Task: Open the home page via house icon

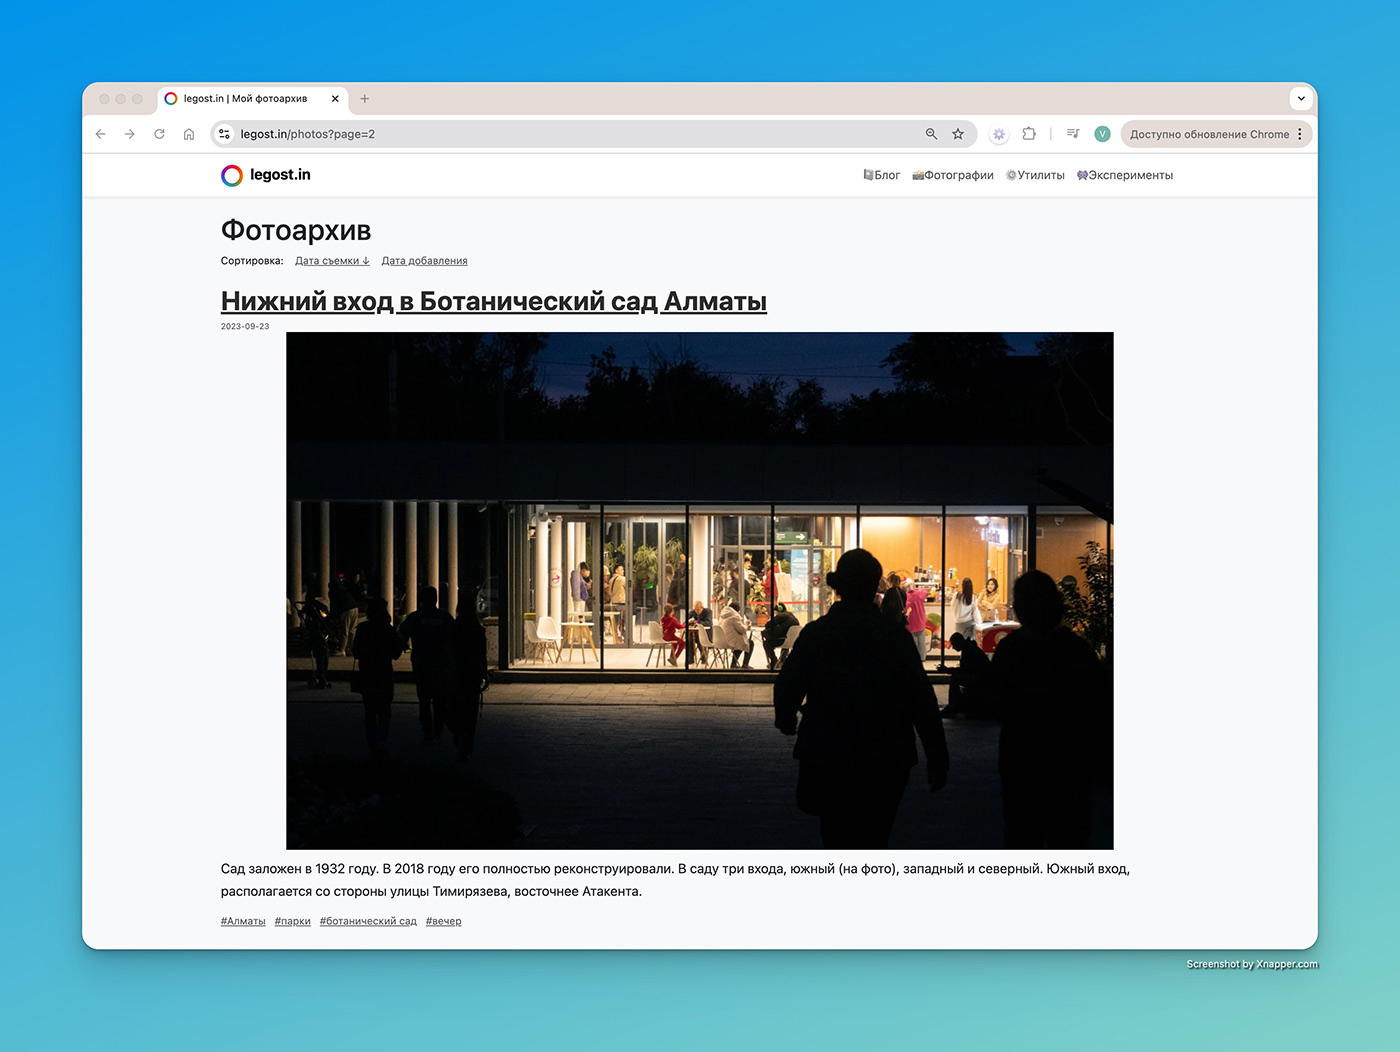Action: tap(189, 134)
